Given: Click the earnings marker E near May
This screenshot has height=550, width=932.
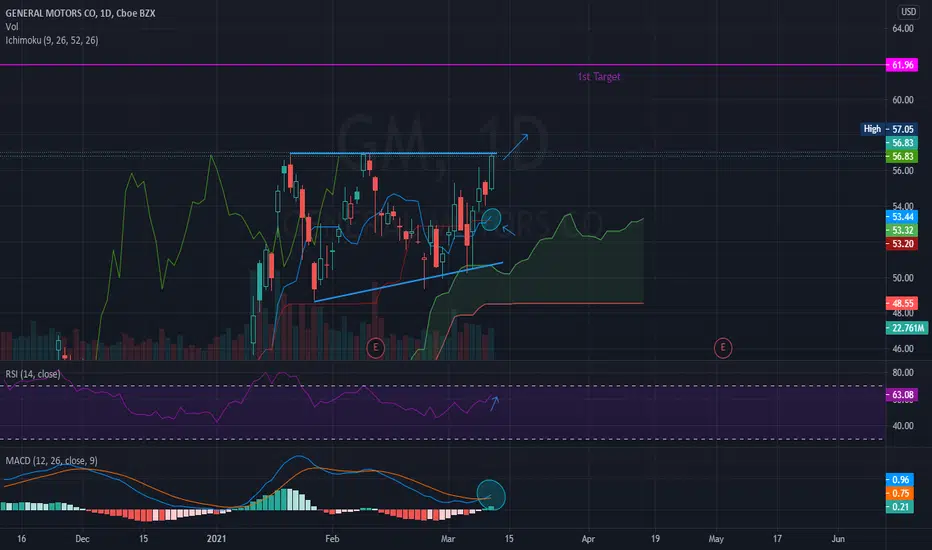Looking at the screenshot, I should (723, 347).
